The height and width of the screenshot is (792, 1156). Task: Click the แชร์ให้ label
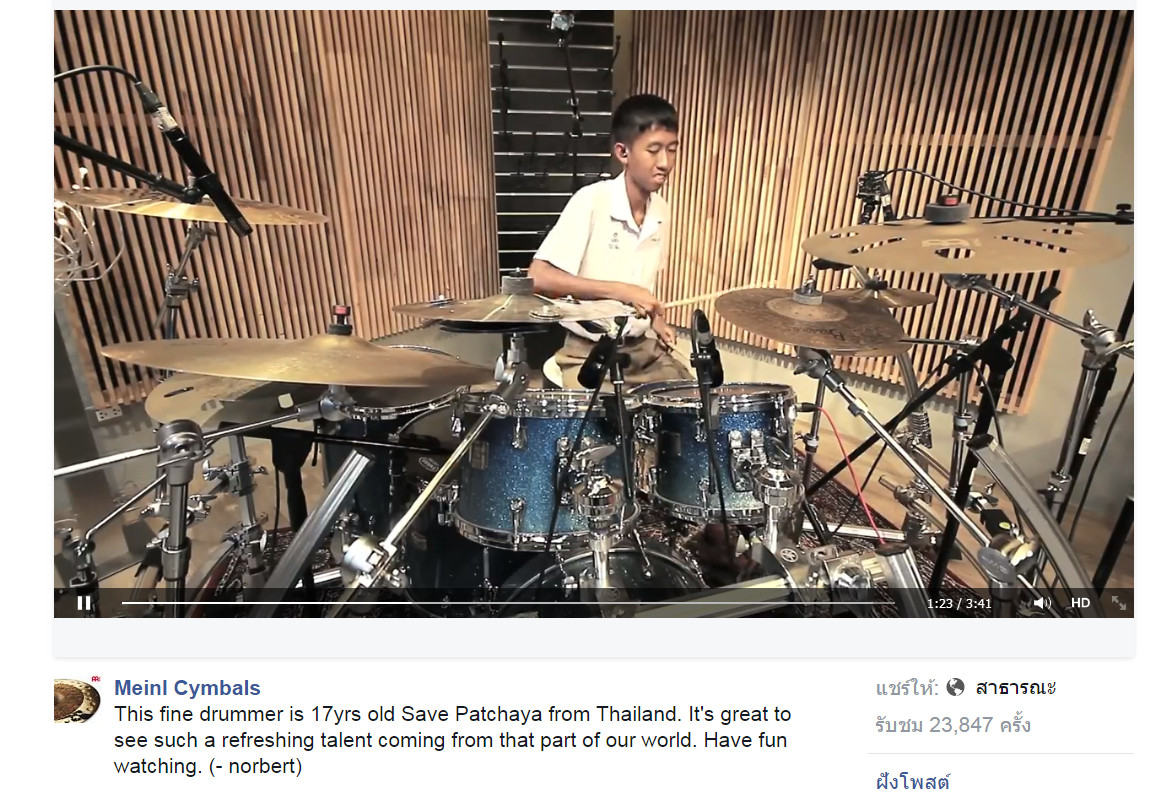point(906,687)
